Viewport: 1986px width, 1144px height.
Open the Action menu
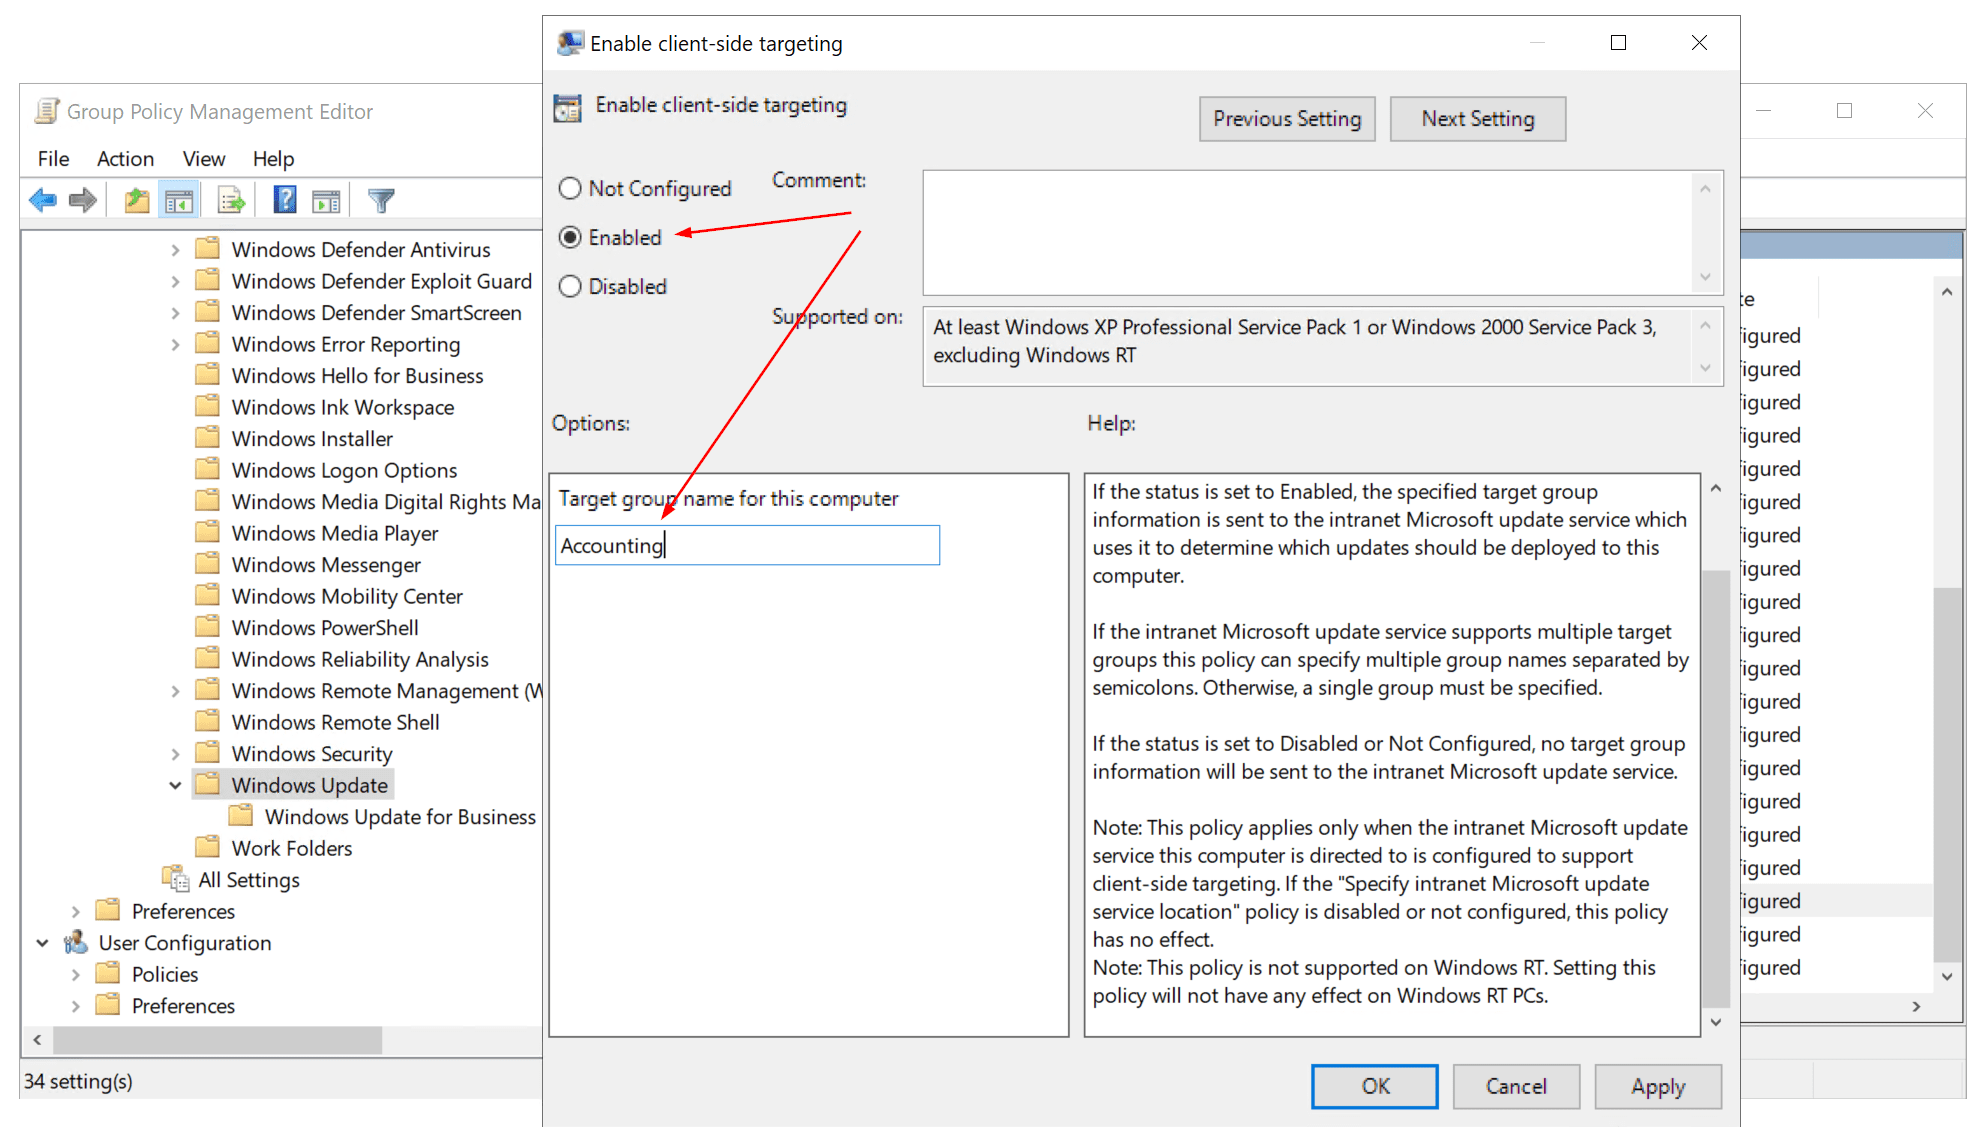click(x=125, y=159)
